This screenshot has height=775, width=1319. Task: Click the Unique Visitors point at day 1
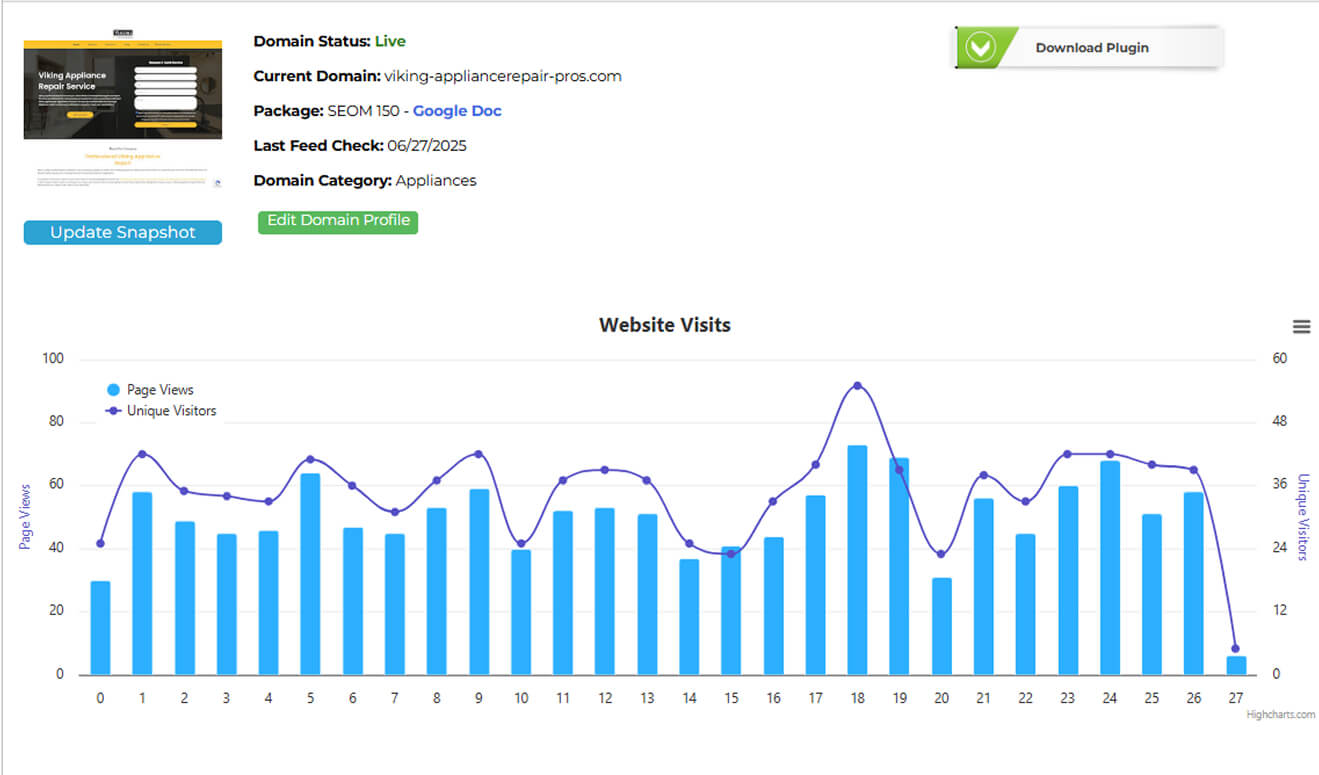click(142, 454)
